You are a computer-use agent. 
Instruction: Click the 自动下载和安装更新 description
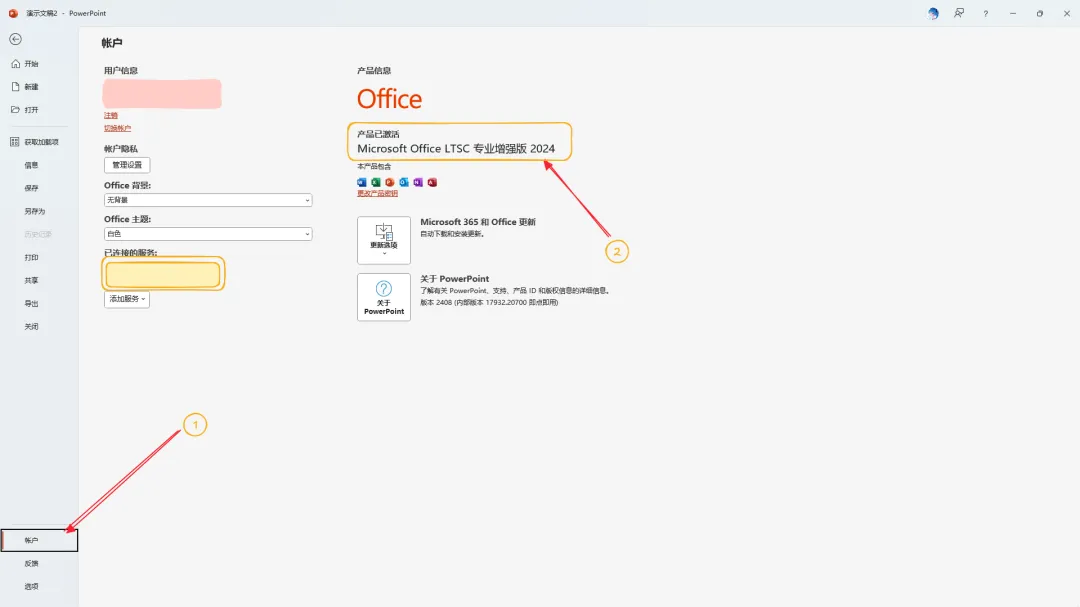[453, 234]
